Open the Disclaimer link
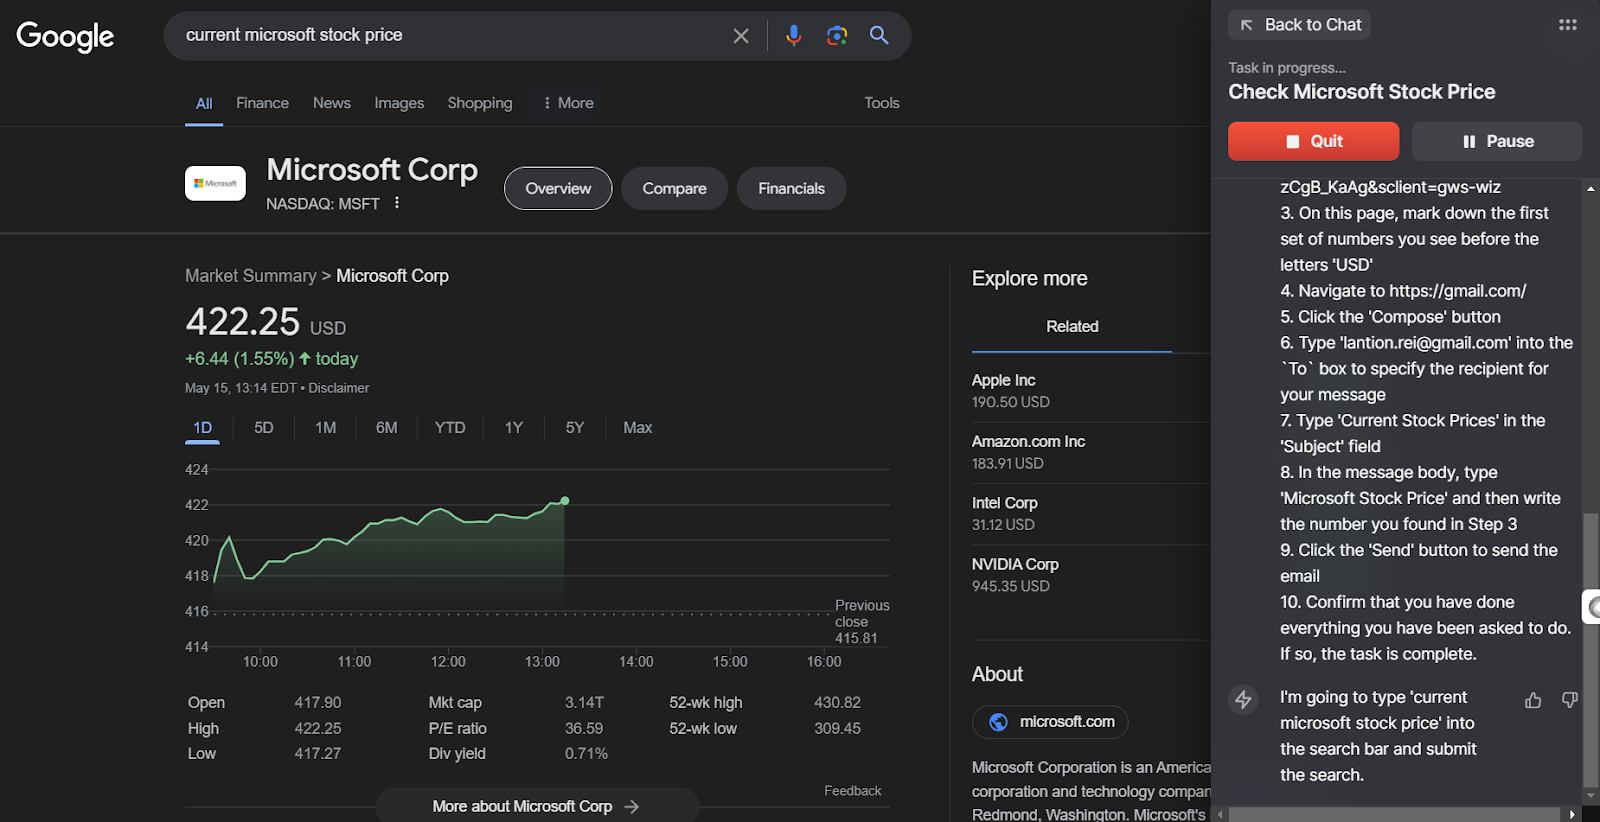Image resolution: width=1600 pixels, height=822 pixels. coord(339,388)
